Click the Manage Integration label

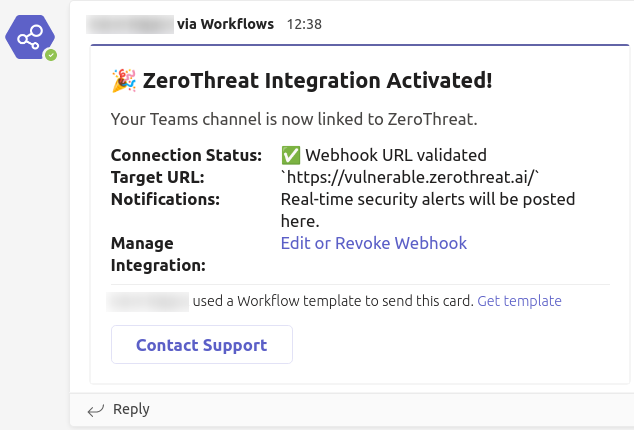[158, 254]
